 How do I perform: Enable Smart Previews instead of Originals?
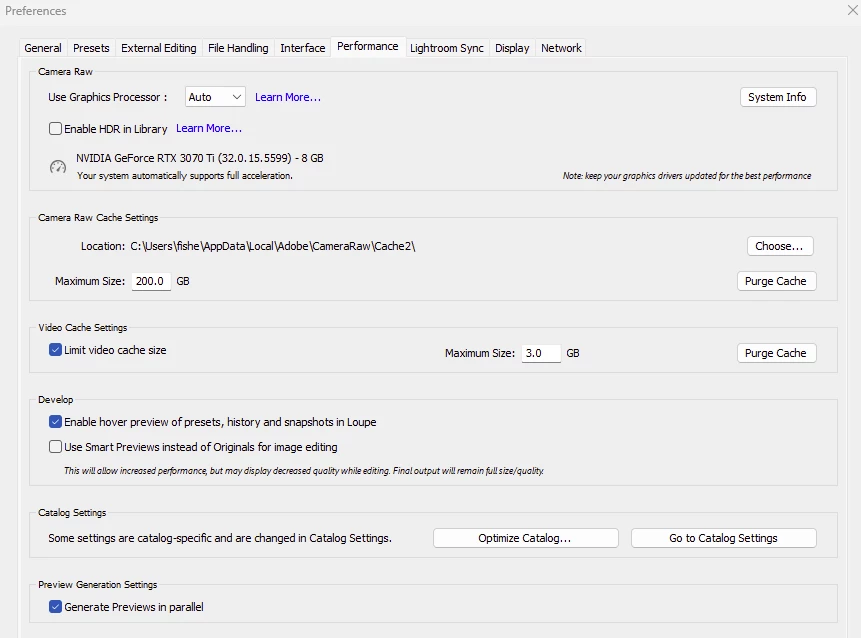[x=55, y=447]
